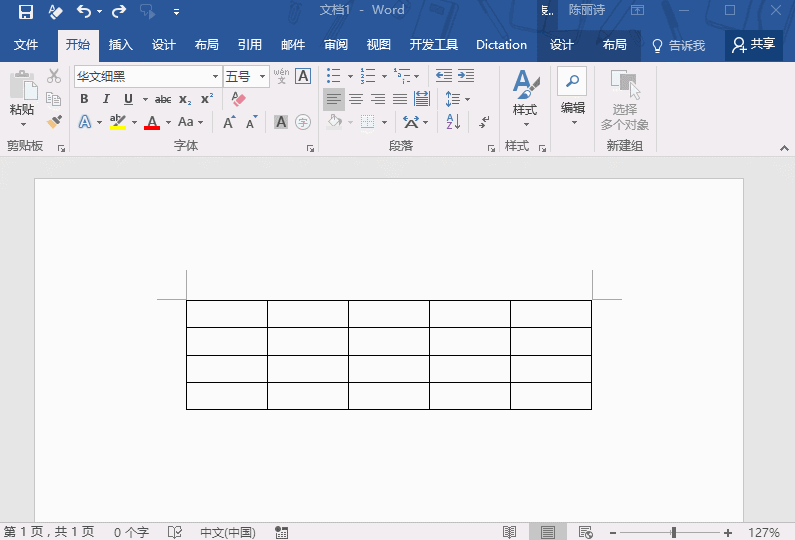Increase the font size

[x=229, y=122]
